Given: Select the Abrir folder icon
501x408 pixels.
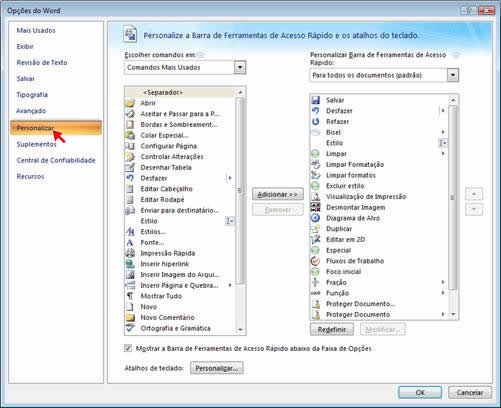Looking at the screenshot, I should point(130,103).
